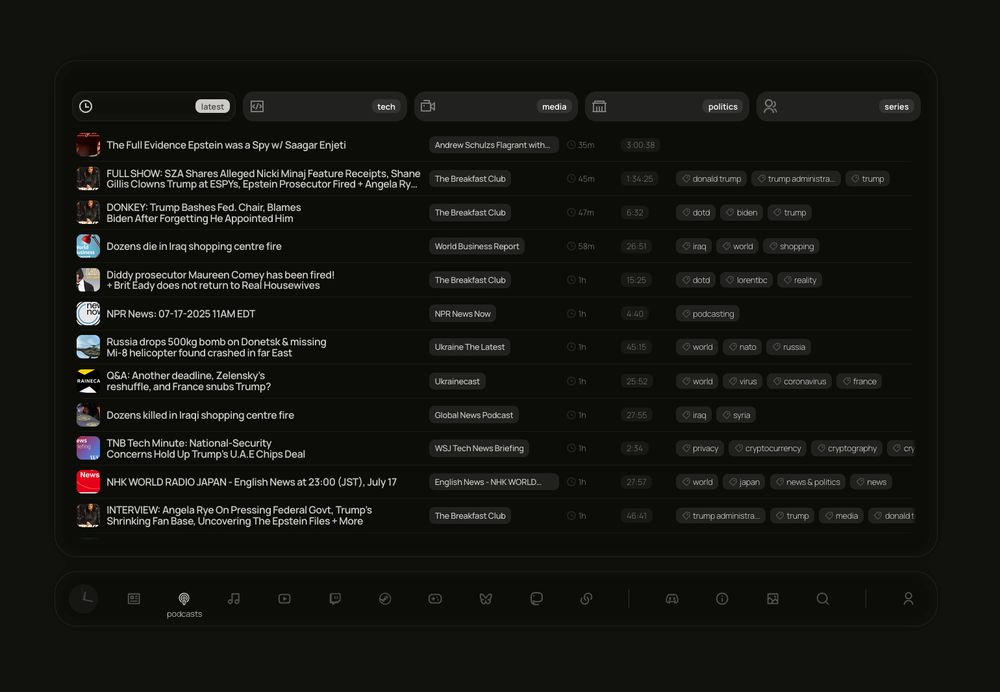Open the info circle icon

tap(722, 598)
